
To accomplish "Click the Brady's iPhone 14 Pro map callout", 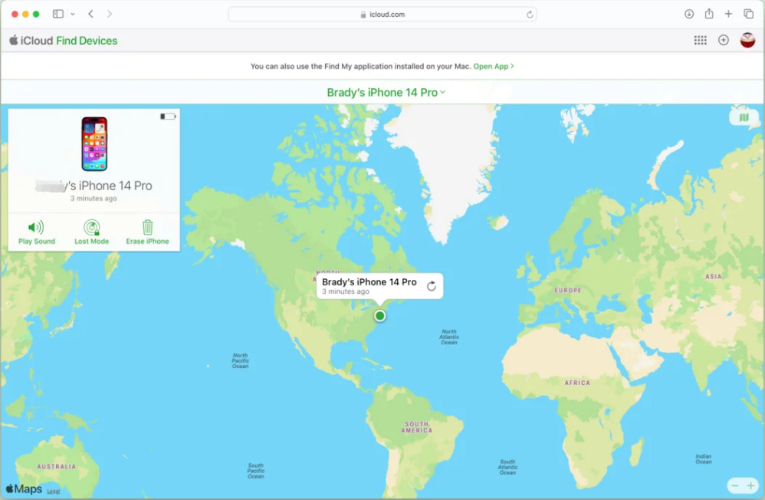I will tap(380, 286).
